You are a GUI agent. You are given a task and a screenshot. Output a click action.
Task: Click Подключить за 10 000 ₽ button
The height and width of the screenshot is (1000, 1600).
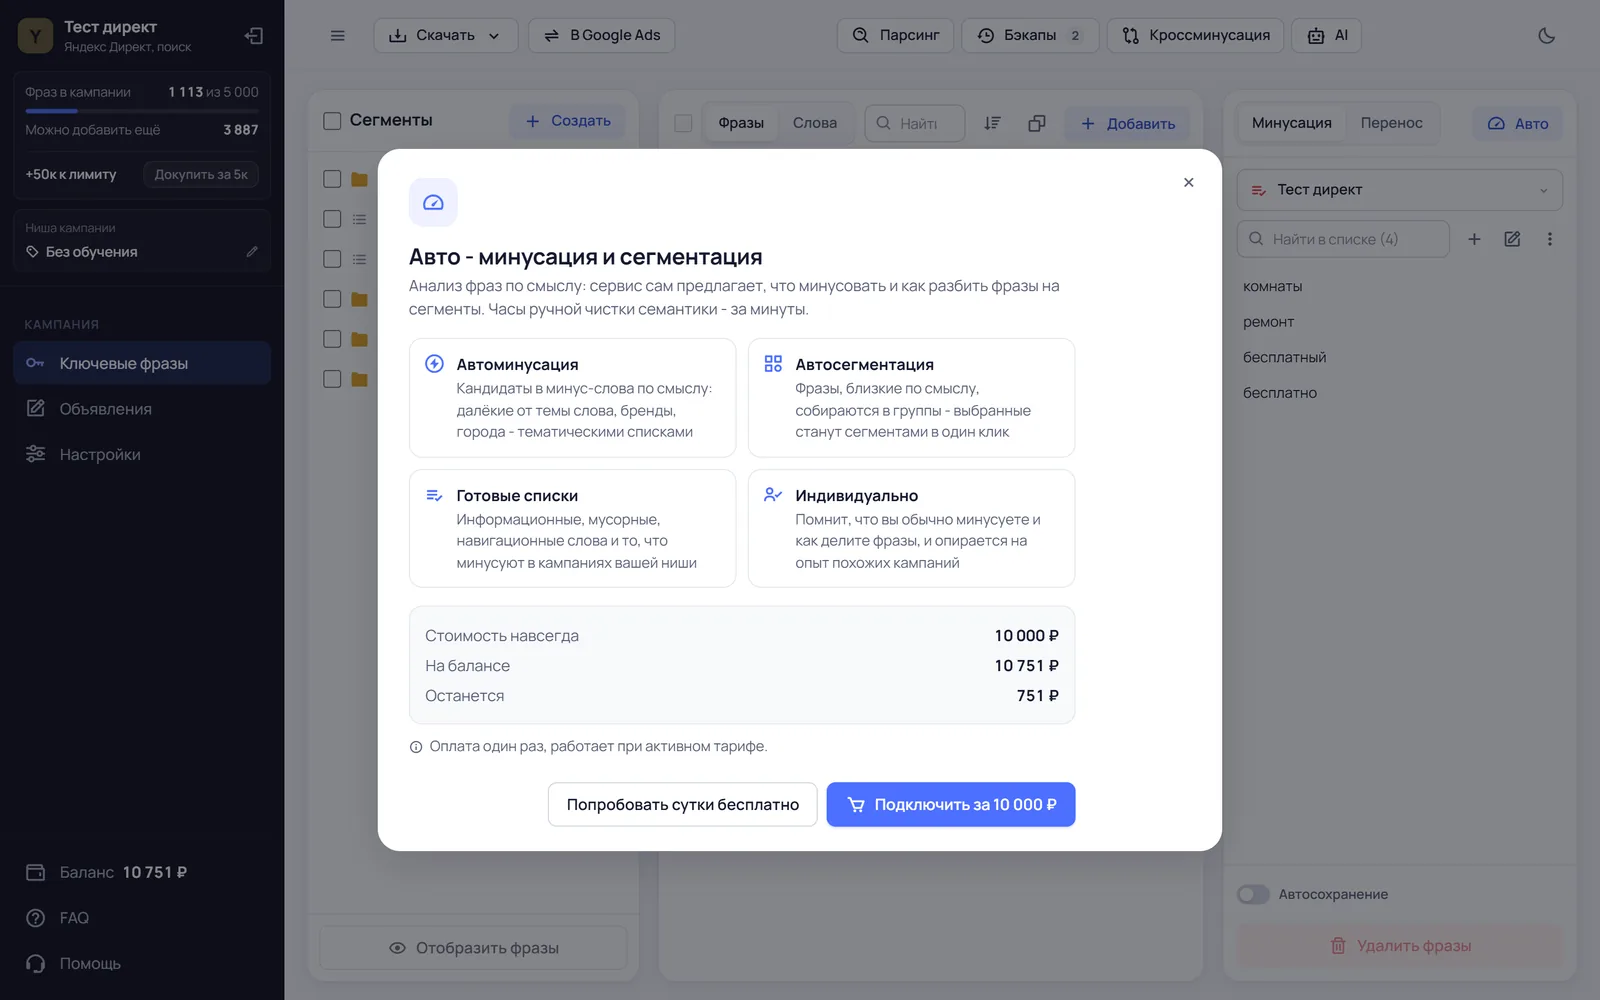pyautogui.click(x=951, y=805)
